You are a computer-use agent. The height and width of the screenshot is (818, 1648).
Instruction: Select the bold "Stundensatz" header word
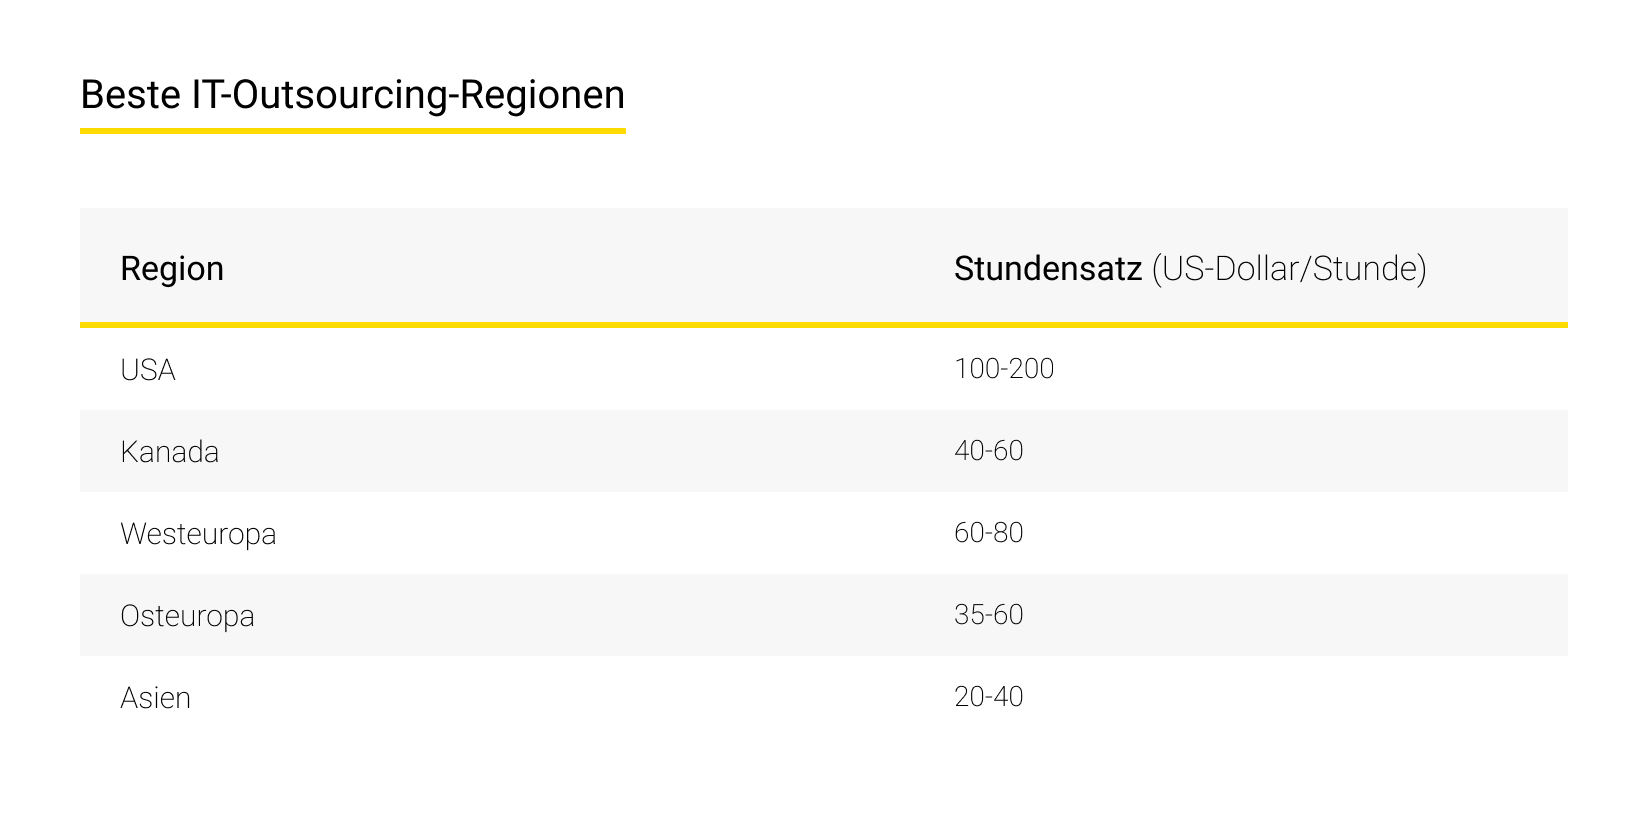click(1047, 269)
